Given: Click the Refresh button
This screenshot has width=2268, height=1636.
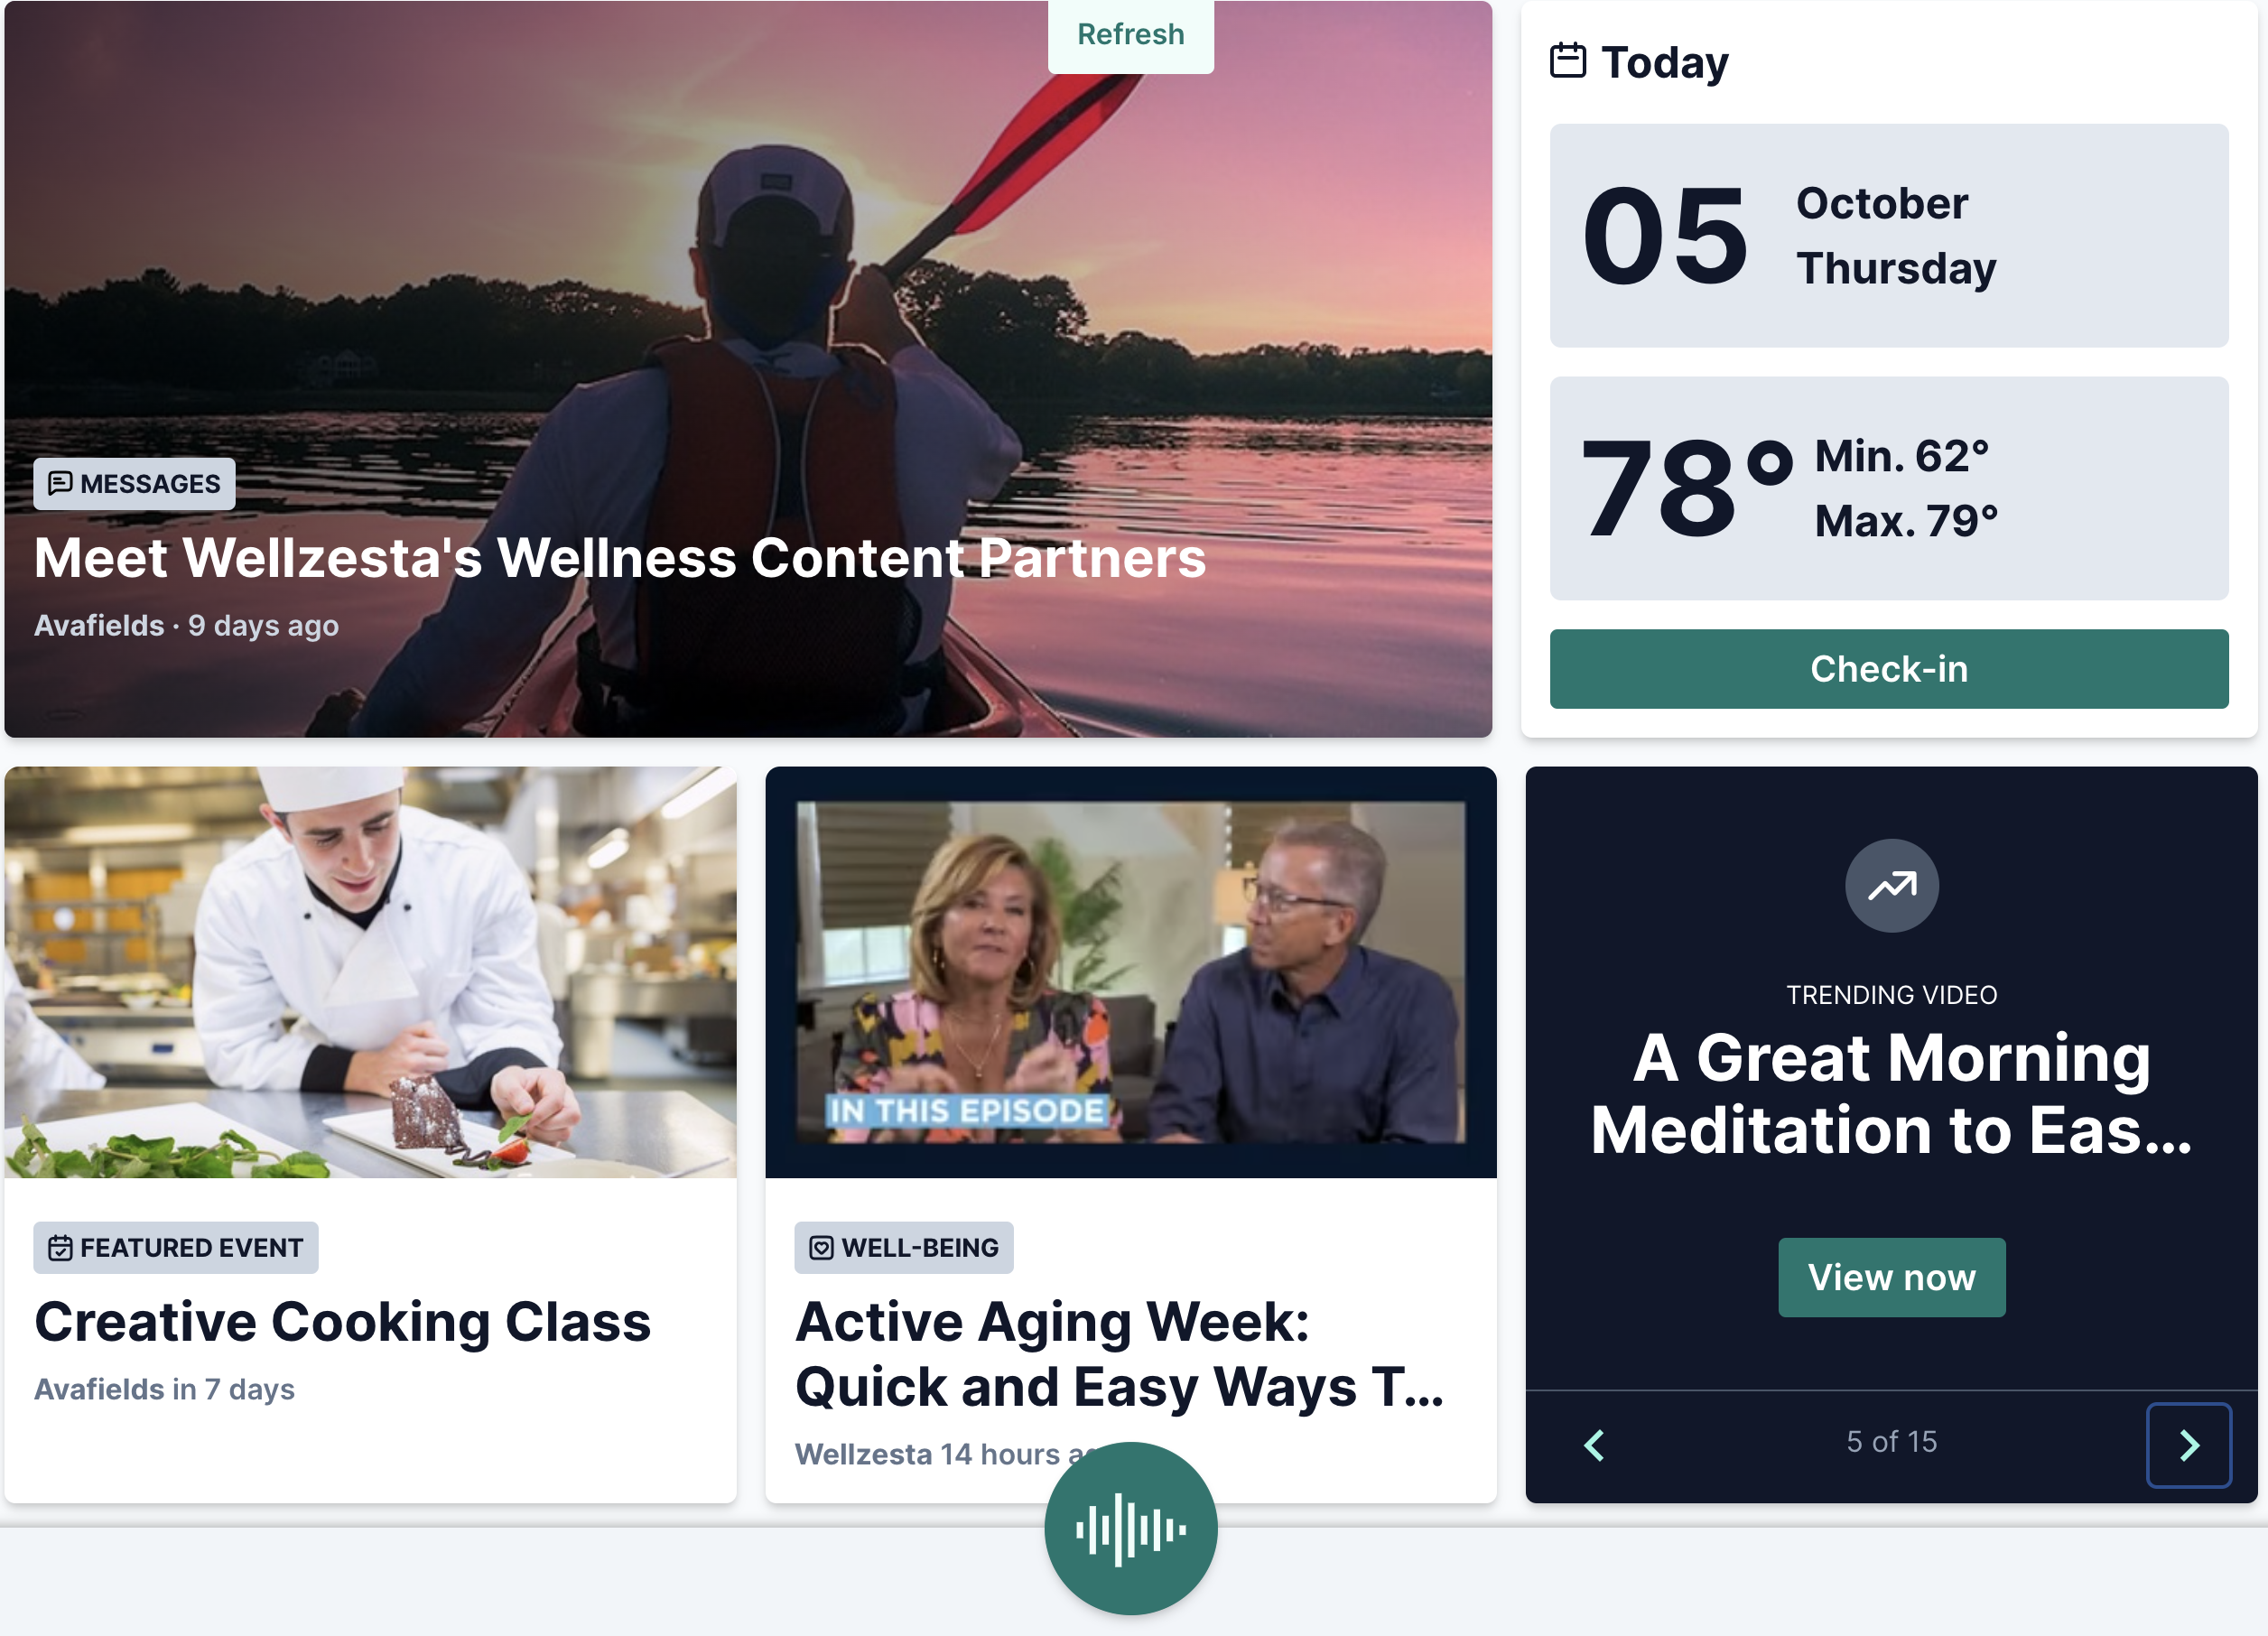Looking at the screenshot, I should pyautogui.click(x=1131, y=35).
